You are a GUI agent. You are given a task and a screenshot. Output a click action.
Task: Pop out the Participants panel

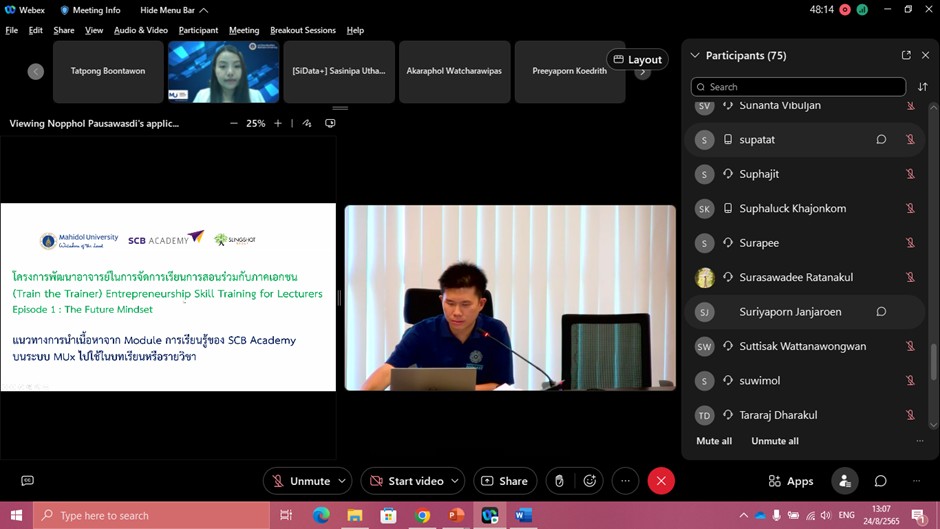point(906,56)
